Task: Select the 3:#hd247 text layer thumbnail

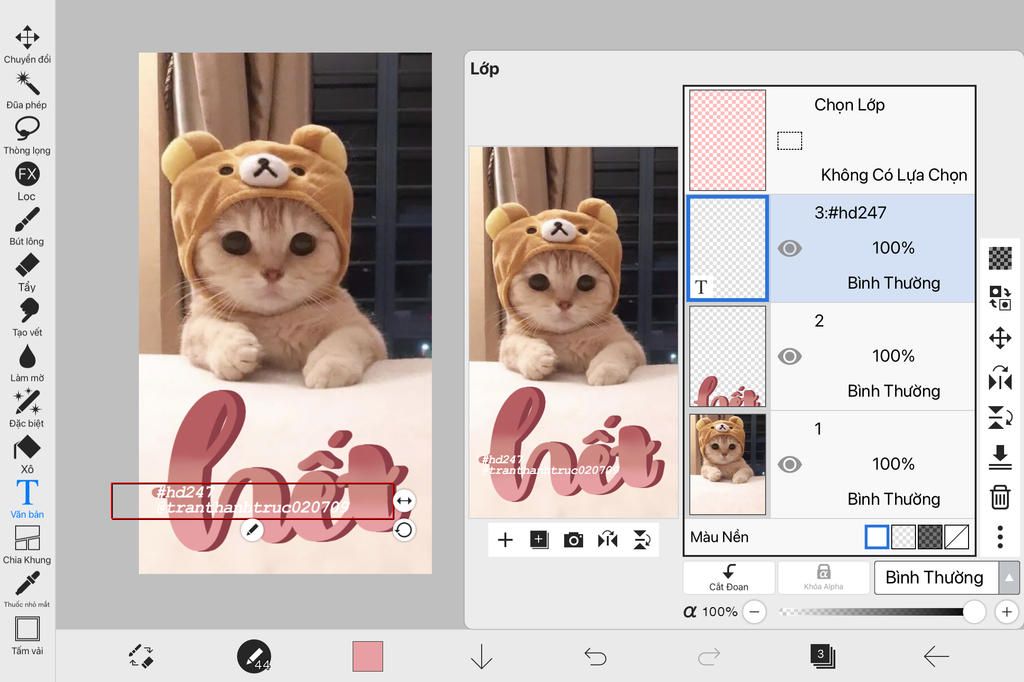Action: (728, 248)
